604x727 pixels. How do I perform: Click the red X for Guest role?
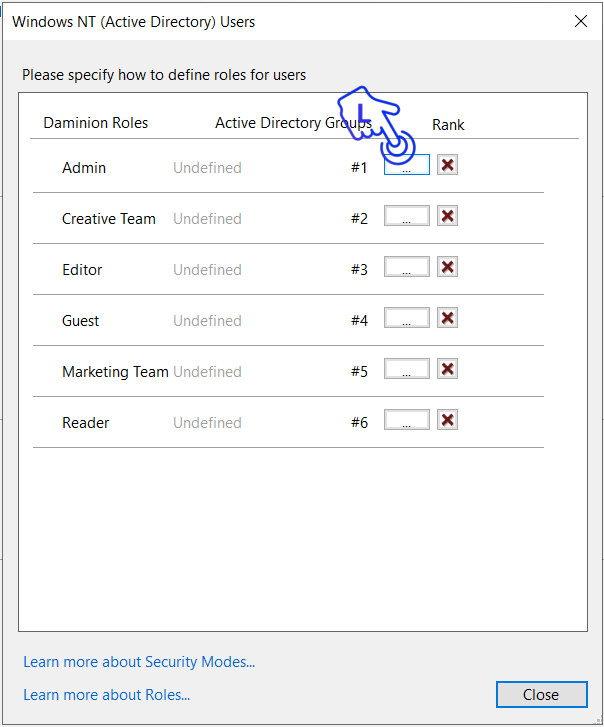(x=448, y=318)
